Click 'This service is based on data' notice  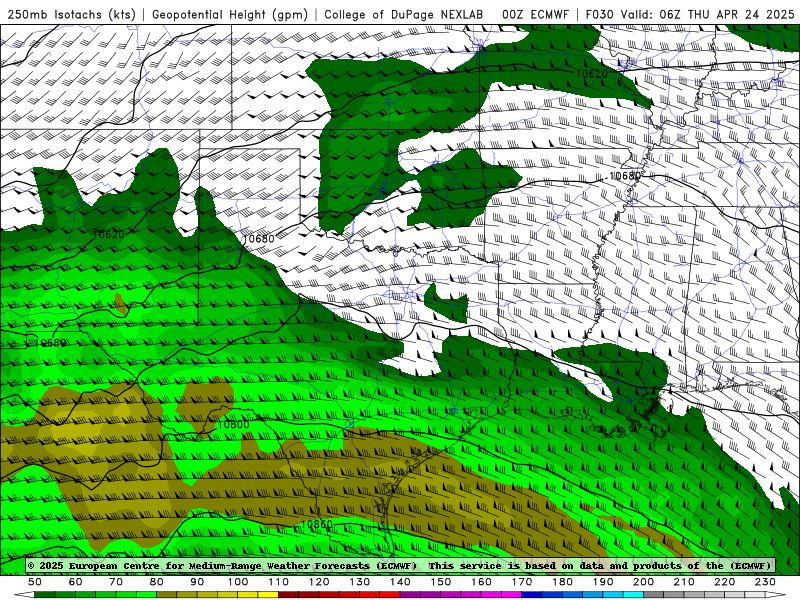503,565
